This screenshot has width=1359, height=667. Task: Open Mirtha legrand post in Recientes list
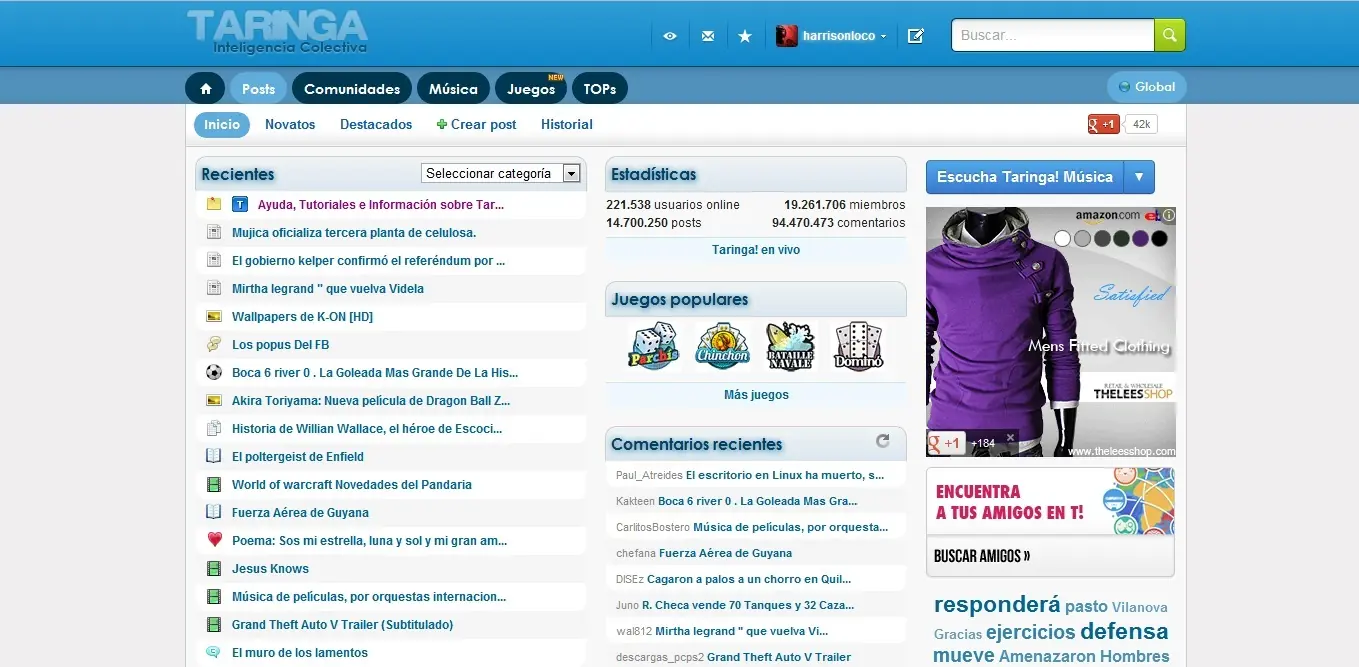coord(328,288)
